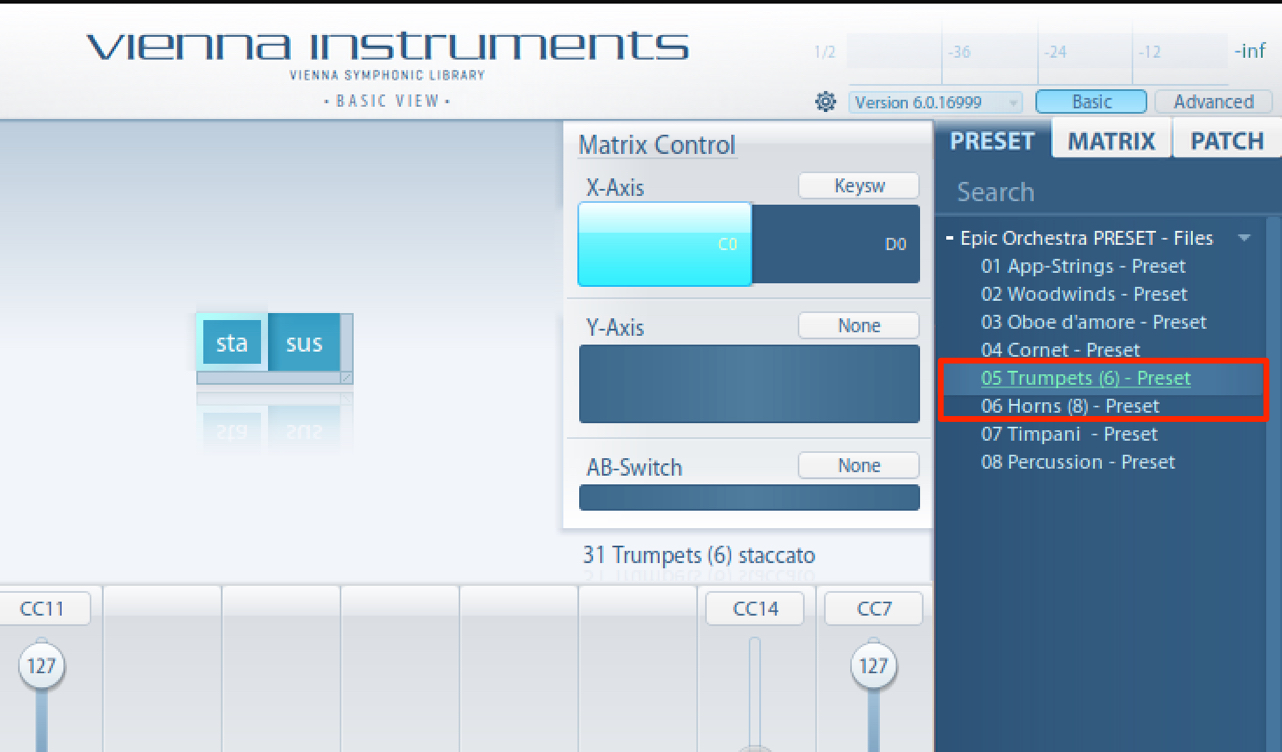This screenshot has height=752, width=1282.
Task: Select 05 Trumpets (6) - Preset
Action: [1086, 378]
